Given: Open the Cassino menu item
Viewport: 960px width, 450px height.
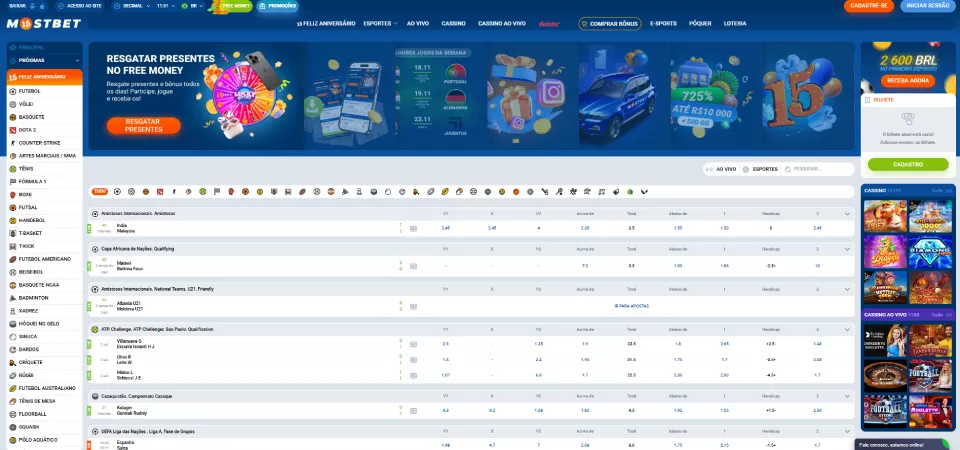Looking at the screenshot, I should click(453, 22).
